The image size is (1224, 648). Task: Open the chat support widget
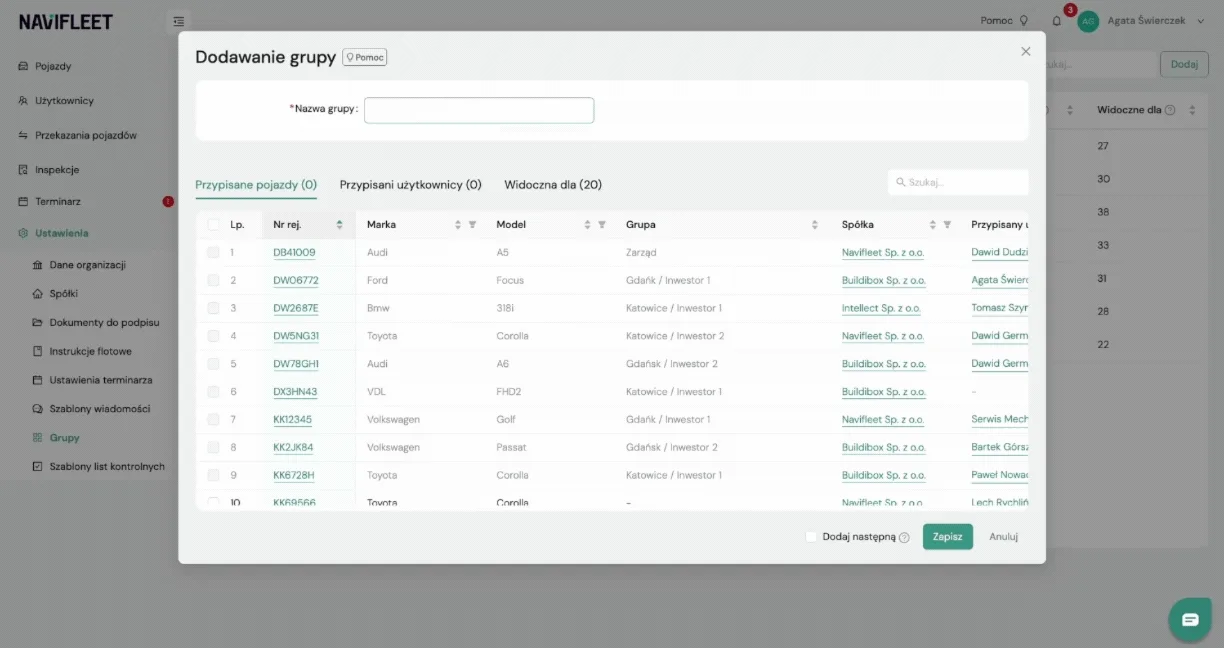[x=1190, y=620]
